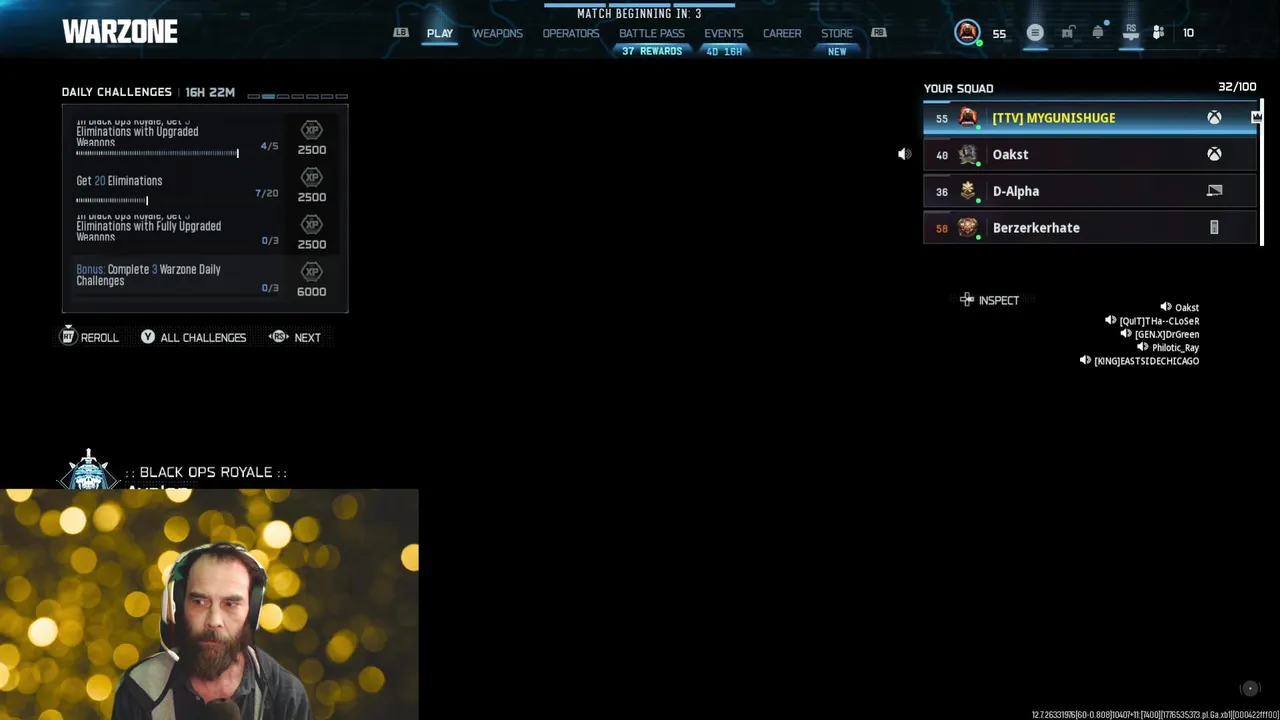
Task: Click speaker icon beside Oakst in voice list
Action: pos(1165,308)
